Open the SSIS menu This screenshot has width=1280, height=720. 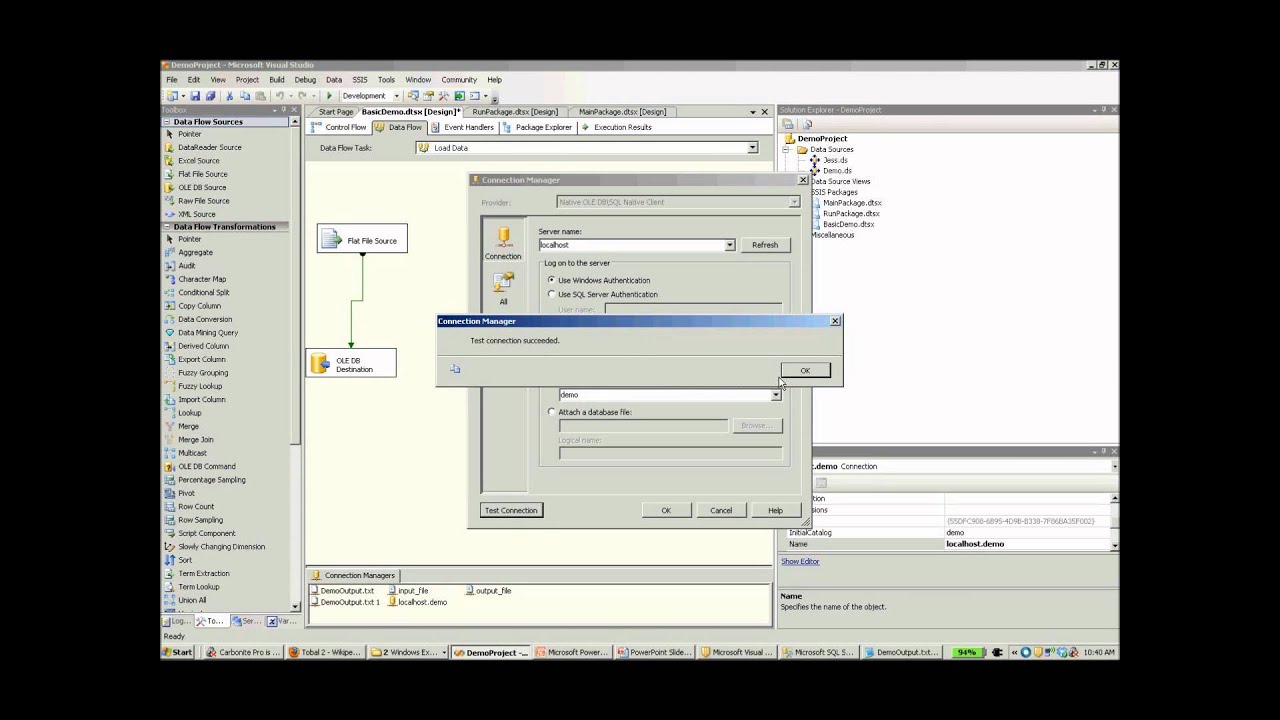(x=359, y=80)
